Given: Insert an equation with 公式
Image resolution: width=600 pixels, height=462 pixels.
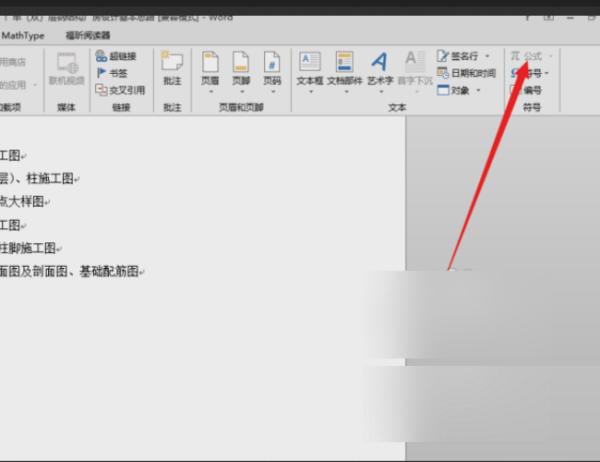Looking at the screenshot, I should tap(526, 56).
